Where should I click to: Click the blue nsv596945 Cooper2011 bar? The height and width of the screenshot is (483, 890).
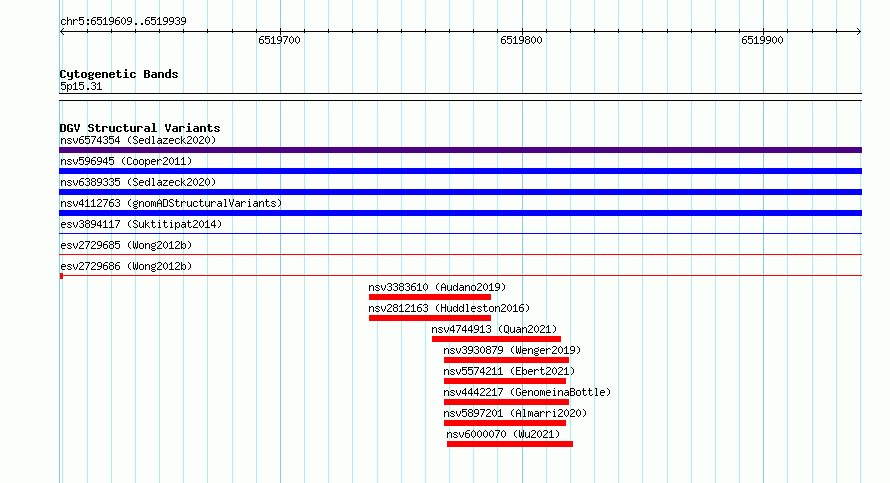coord(460,171)
